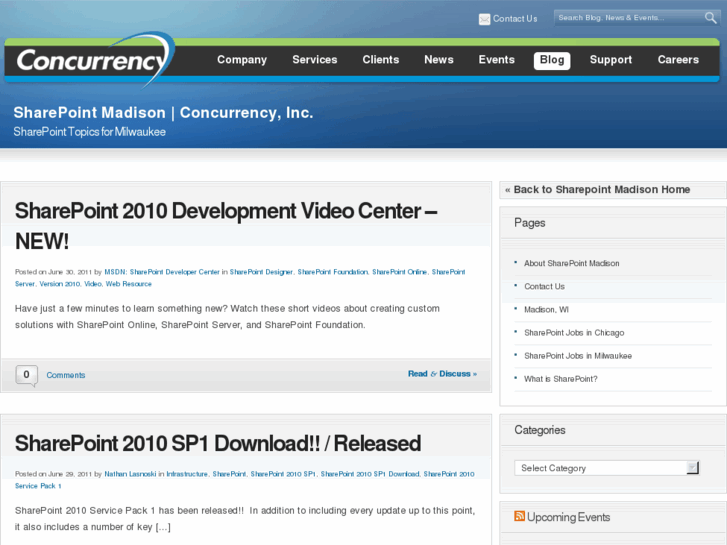Open the News menu item

[x=439, y=60]
